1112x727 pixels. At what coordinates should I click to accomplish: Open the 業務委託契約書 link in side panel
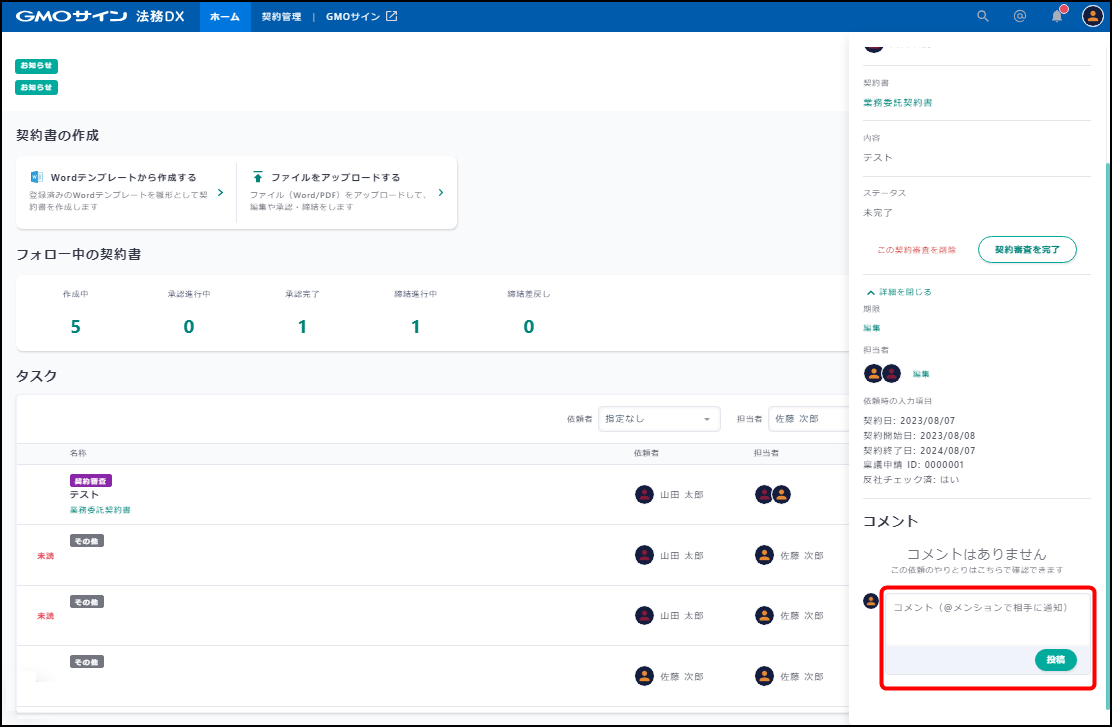click(x=898, y=103)
